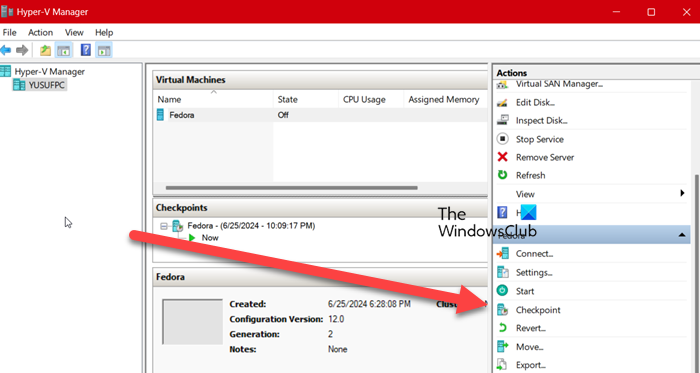Toggle the Show/Hide Console Tree toolbar icon

coord(64,50)
